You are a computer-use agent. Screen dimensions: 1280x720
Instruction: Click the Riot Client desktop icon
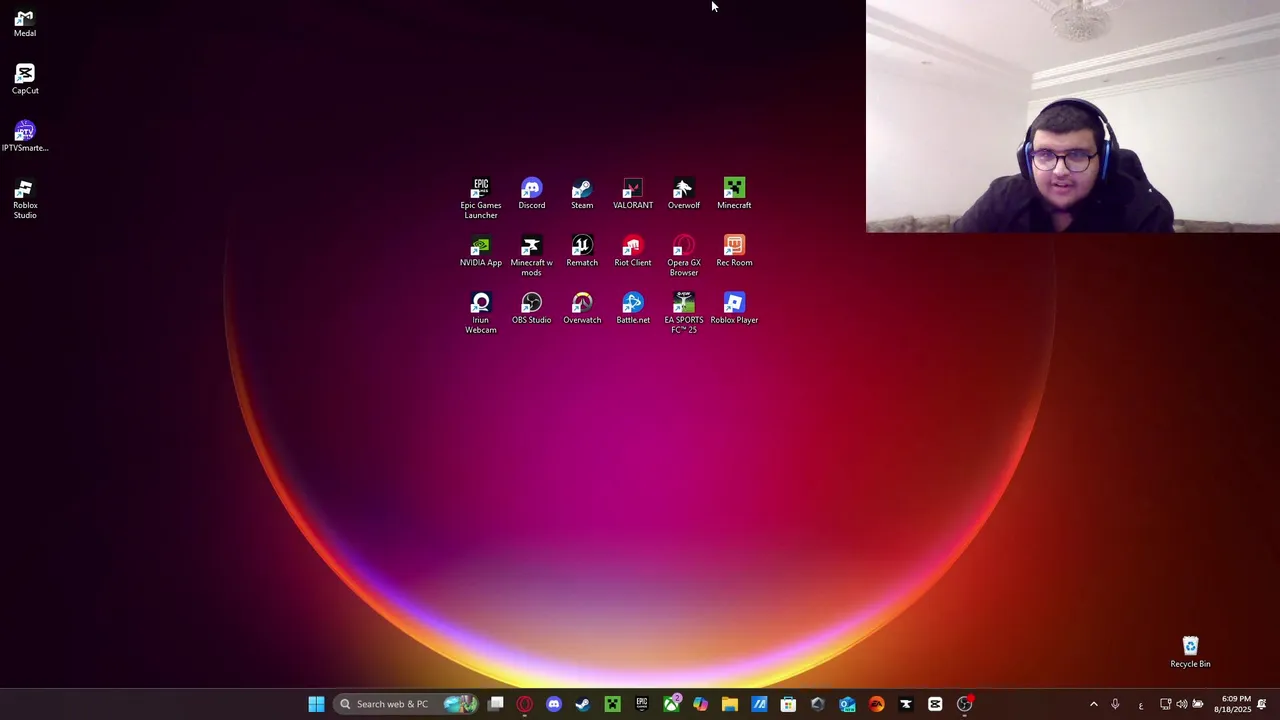pos(633,251)
